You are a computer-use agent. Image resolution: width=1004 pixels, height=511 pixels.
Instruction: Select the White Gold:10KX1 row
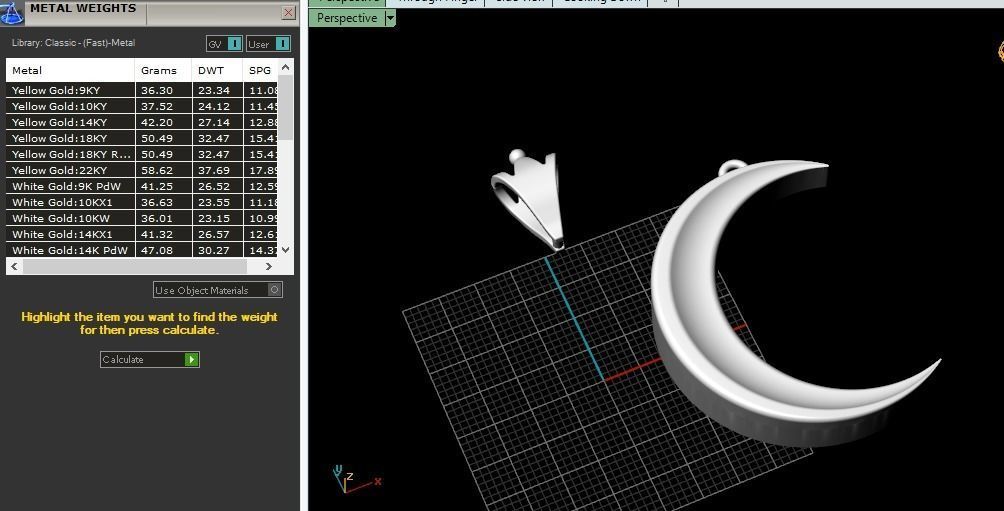pos(142,202)
